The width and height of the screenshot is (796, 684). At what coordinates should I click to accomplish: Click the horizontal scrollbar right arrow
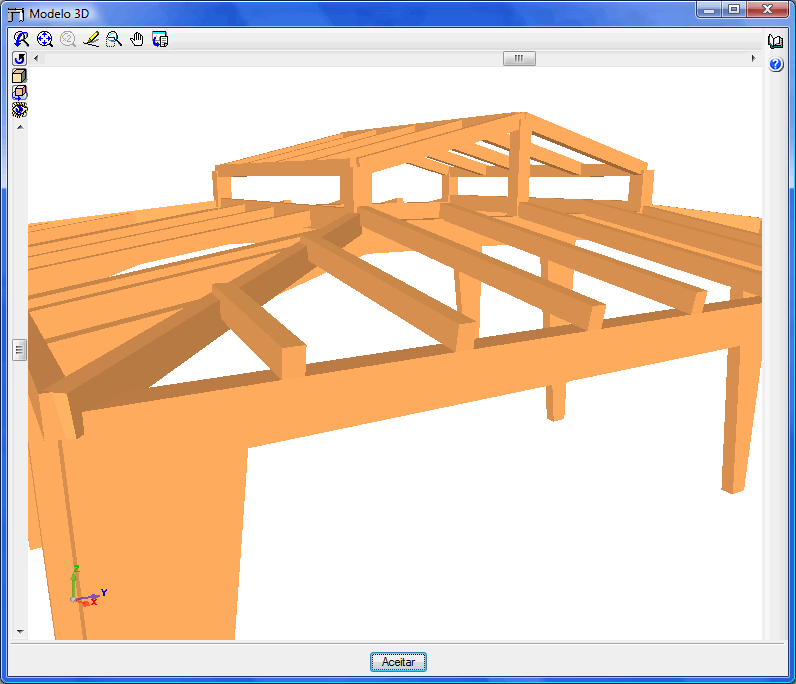(753, 58)
